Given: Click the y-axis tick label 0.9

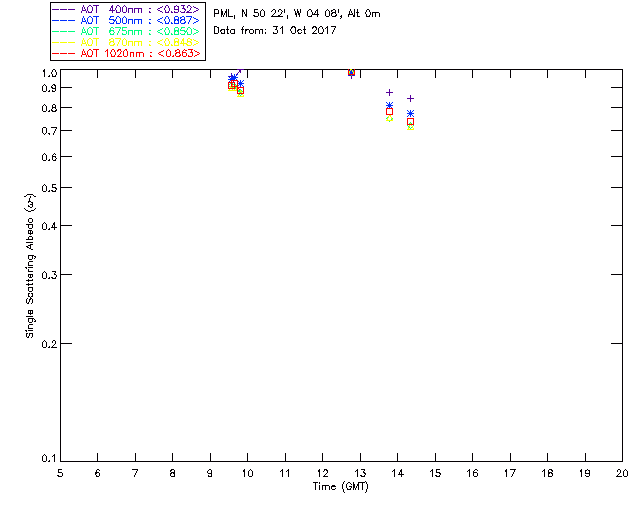Looking at the screenshot, I should [x=49, y=88].
